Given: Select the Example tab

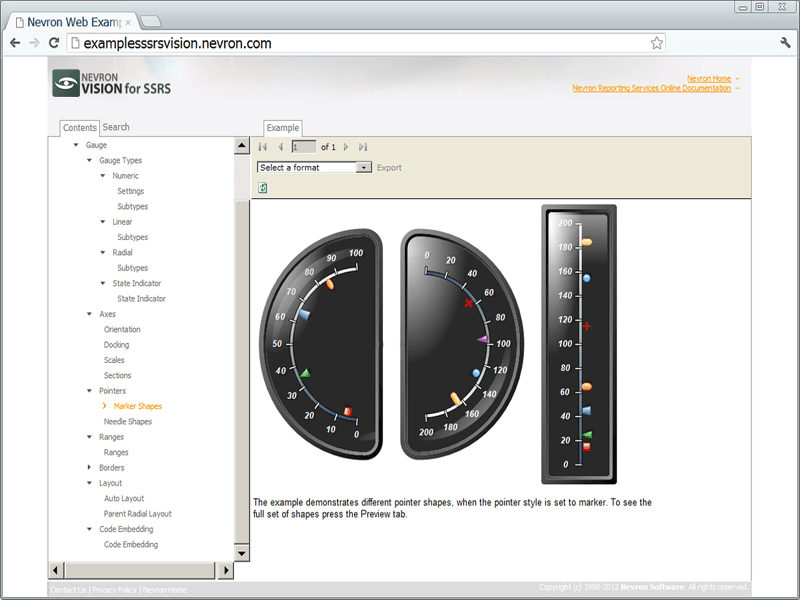Looking at the screenshot, I should (283, 128).
